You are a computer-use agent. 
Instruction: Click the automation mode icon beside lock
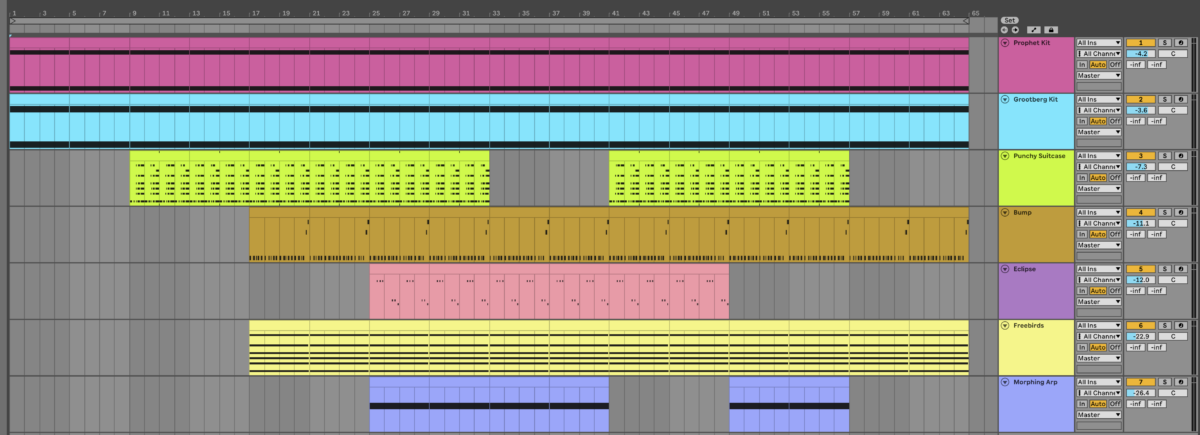(x=1033, y=30)
